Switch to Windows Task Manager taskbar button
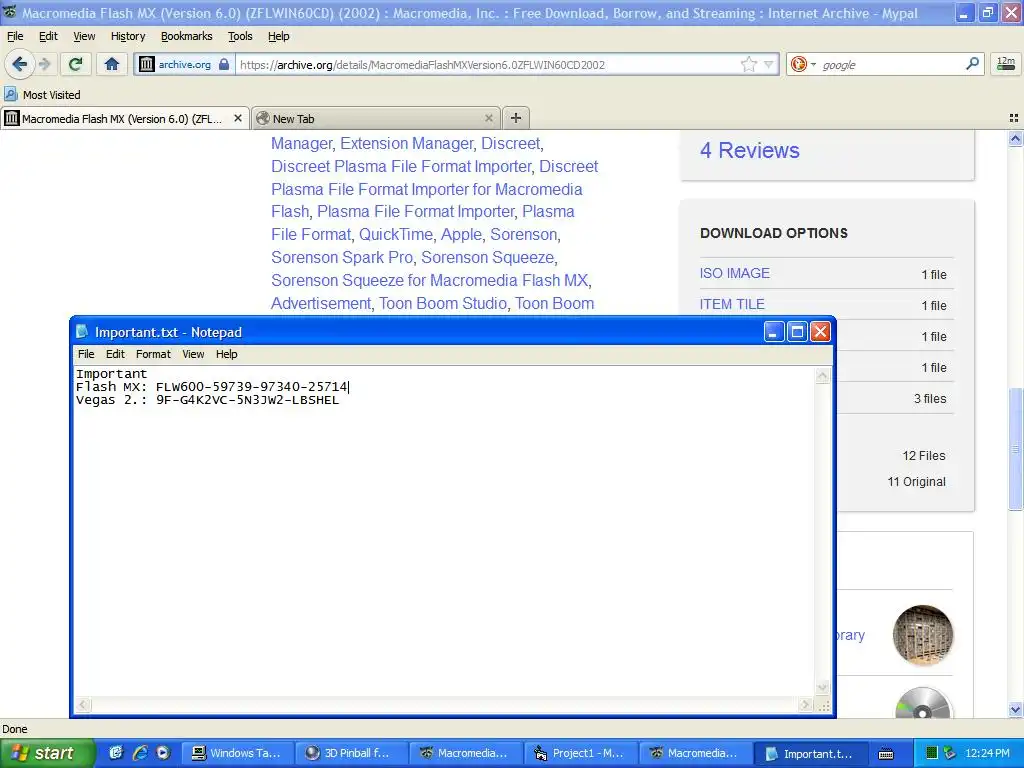The height and width of the screenshot is (768, 1024). [x=237, y=753]
